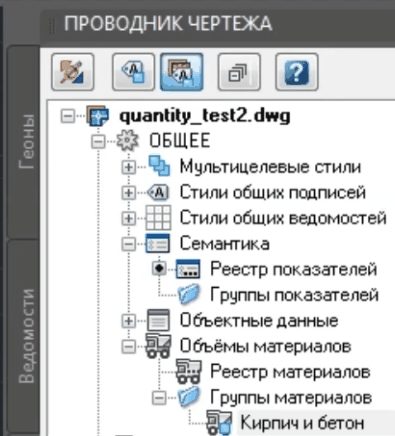Viewport: 395px width, 436px height.
Task: Select Реестр показателей label
Action: [x=294, y=269]
